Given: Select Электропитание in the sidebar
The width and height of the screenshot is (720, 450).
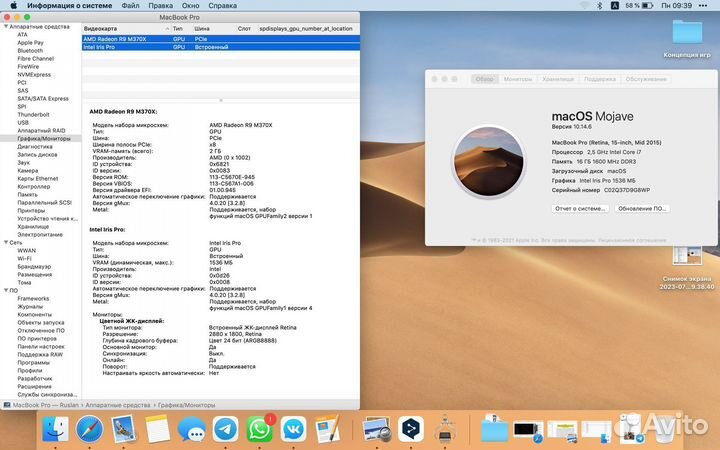Looking at the screenshot, I should pos(40,235).
